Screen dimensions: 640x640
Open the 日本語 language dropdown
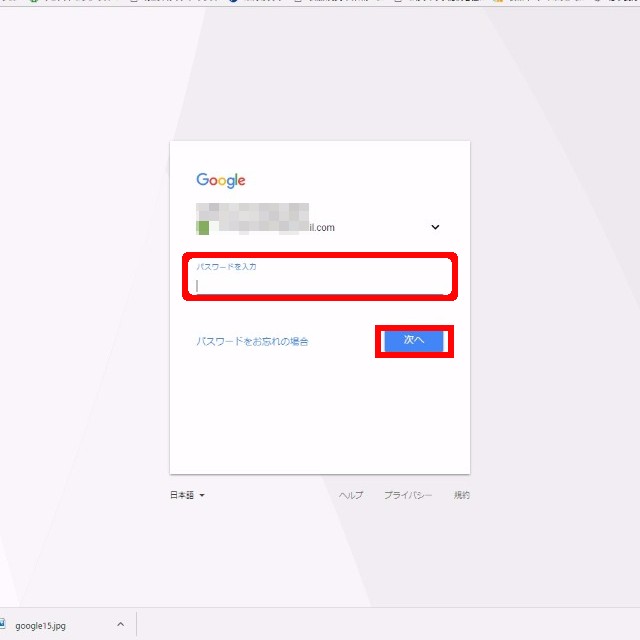pyautogui.click(x=187, y=495)
